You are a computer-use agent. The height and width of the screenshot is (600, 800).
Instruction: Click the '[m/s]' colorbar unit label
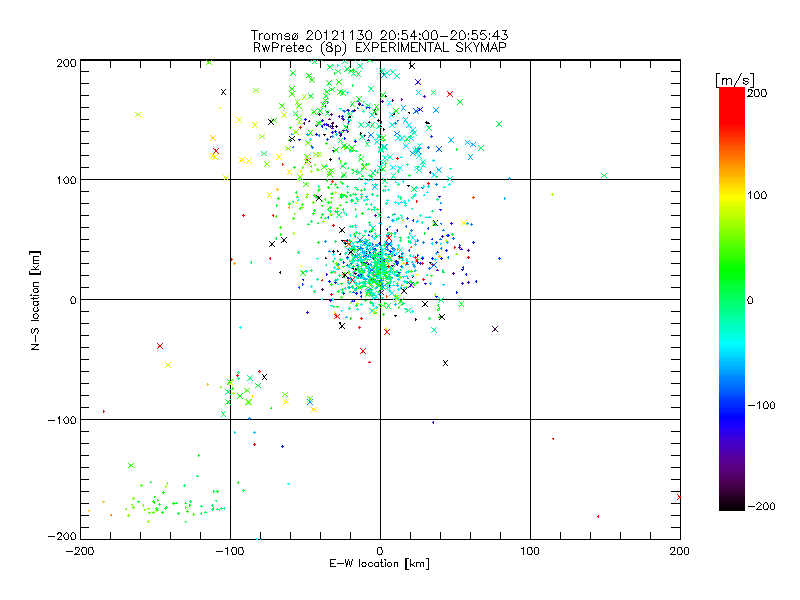(735, 80)
